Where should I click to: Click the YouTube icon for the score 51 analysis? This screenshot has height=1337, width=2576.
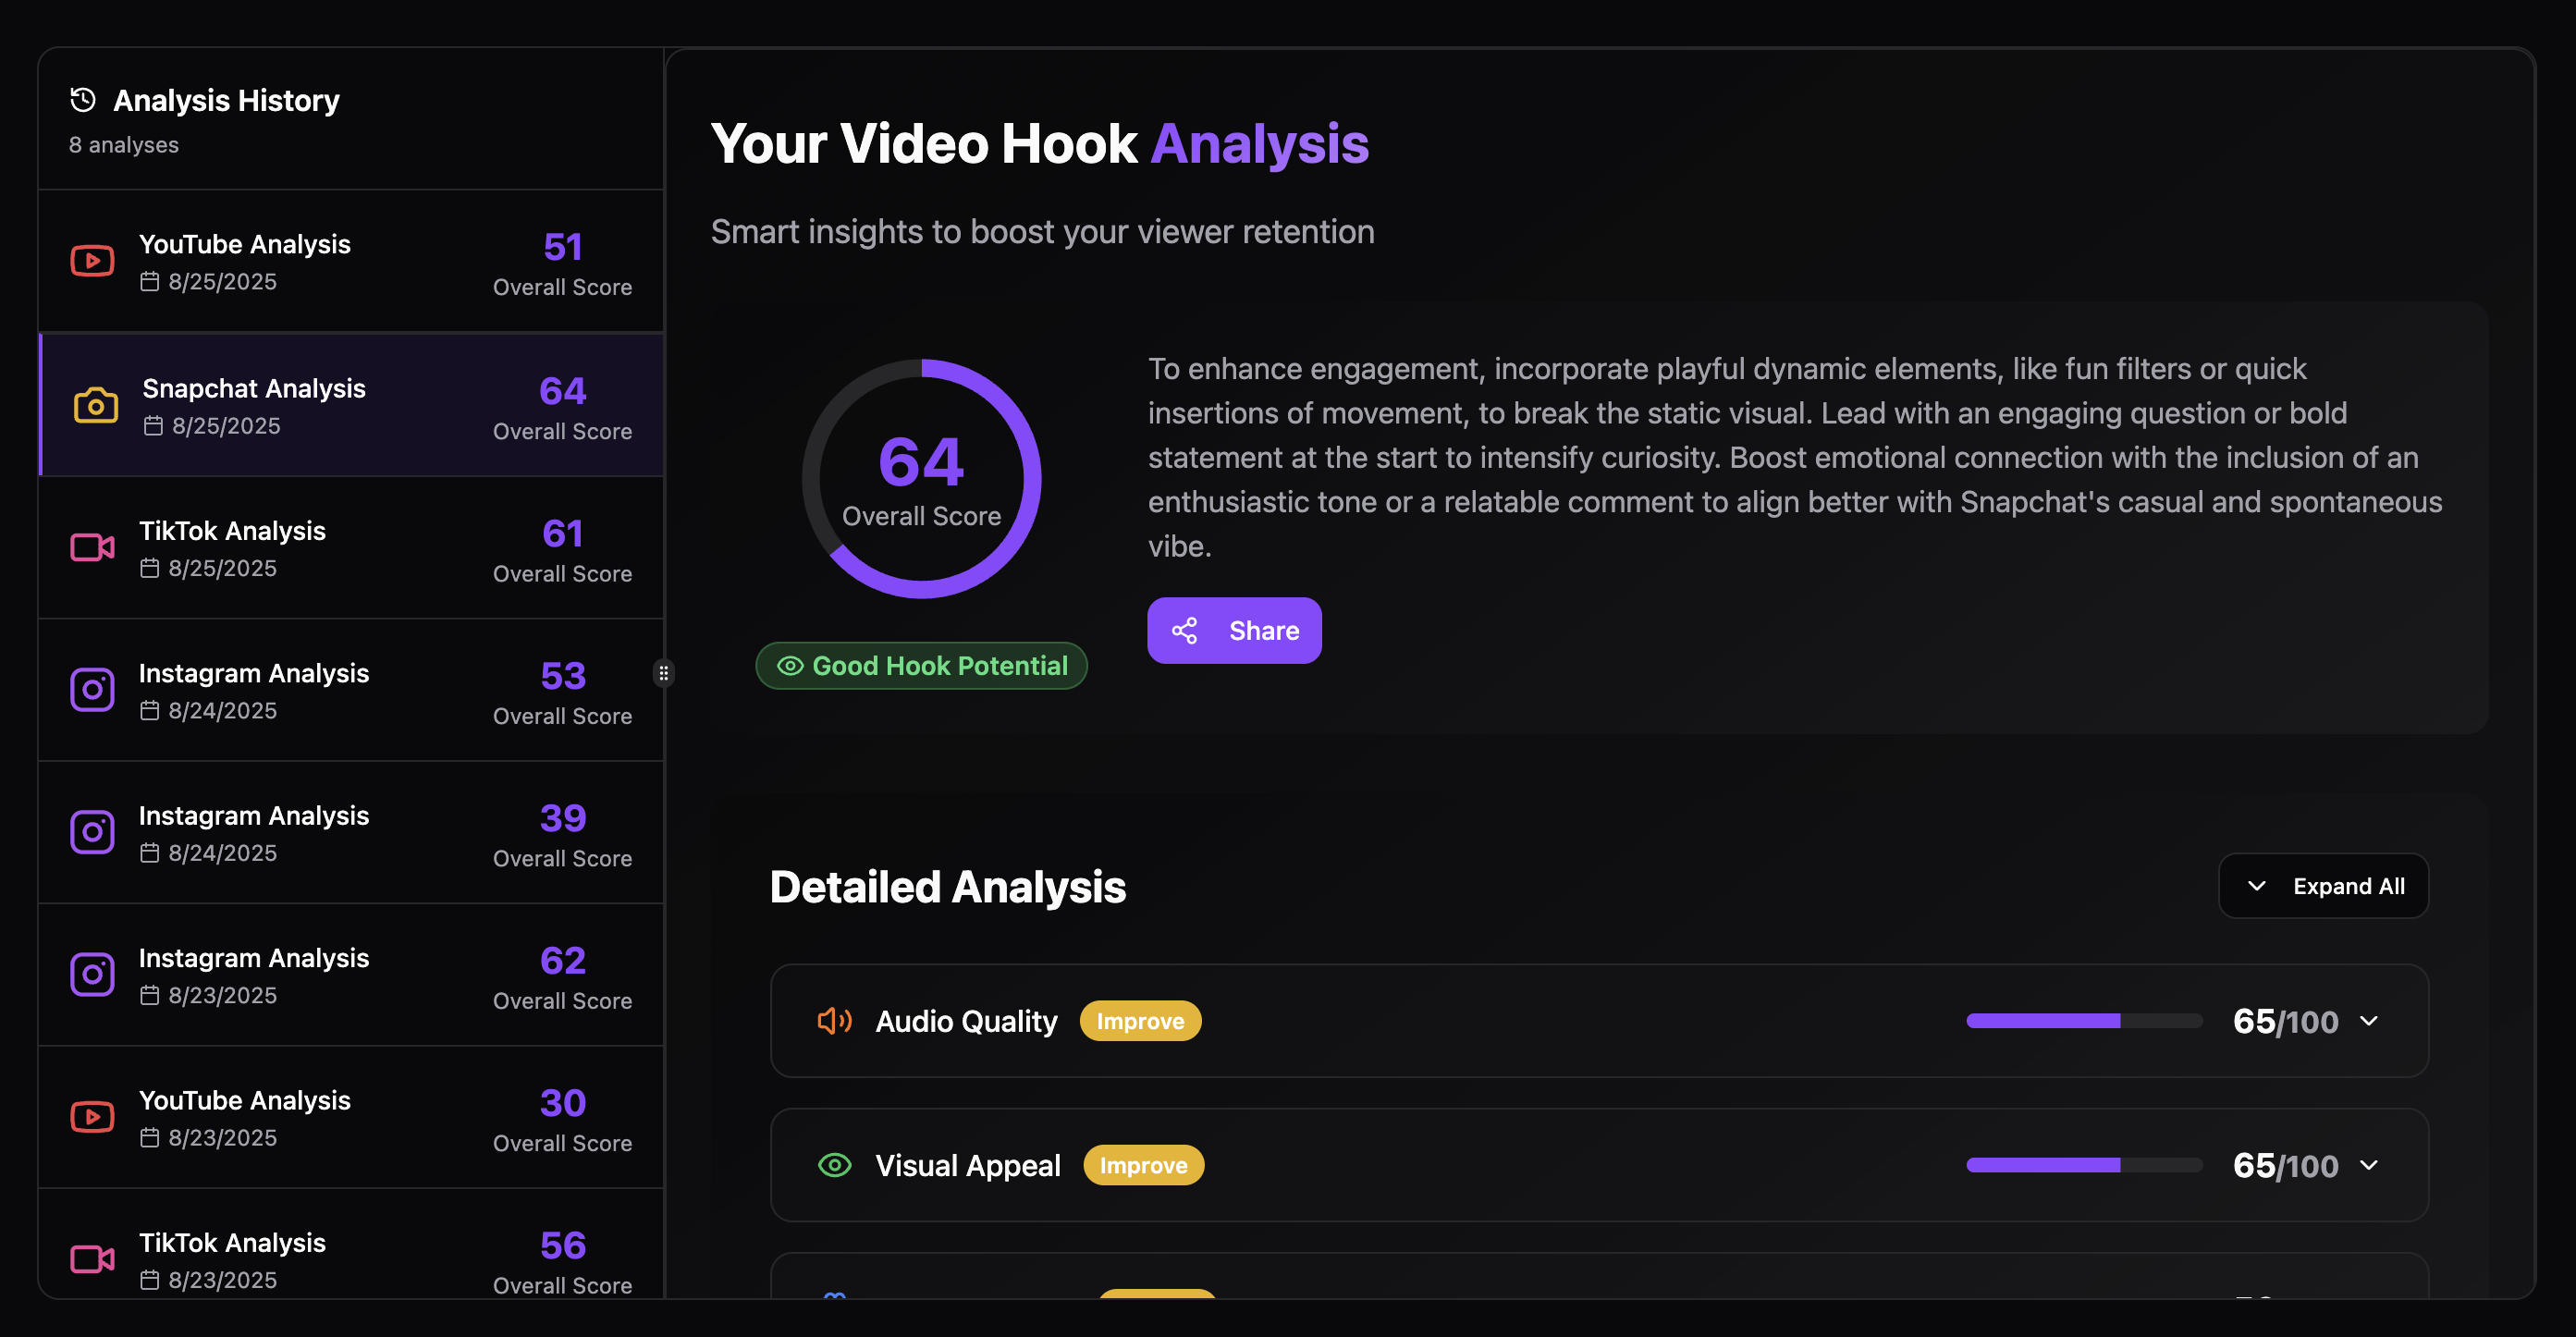92,261
